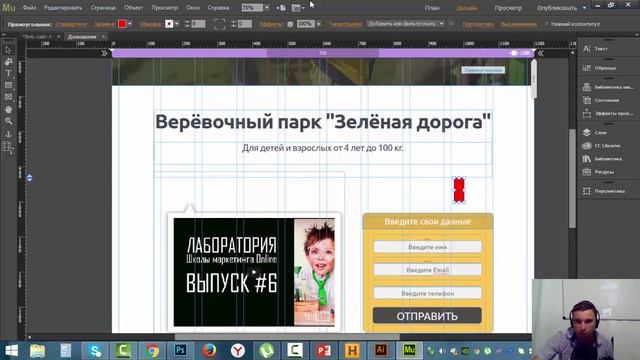Toggle the Нижний колонтитул checkbox

[x=546, y=24]
